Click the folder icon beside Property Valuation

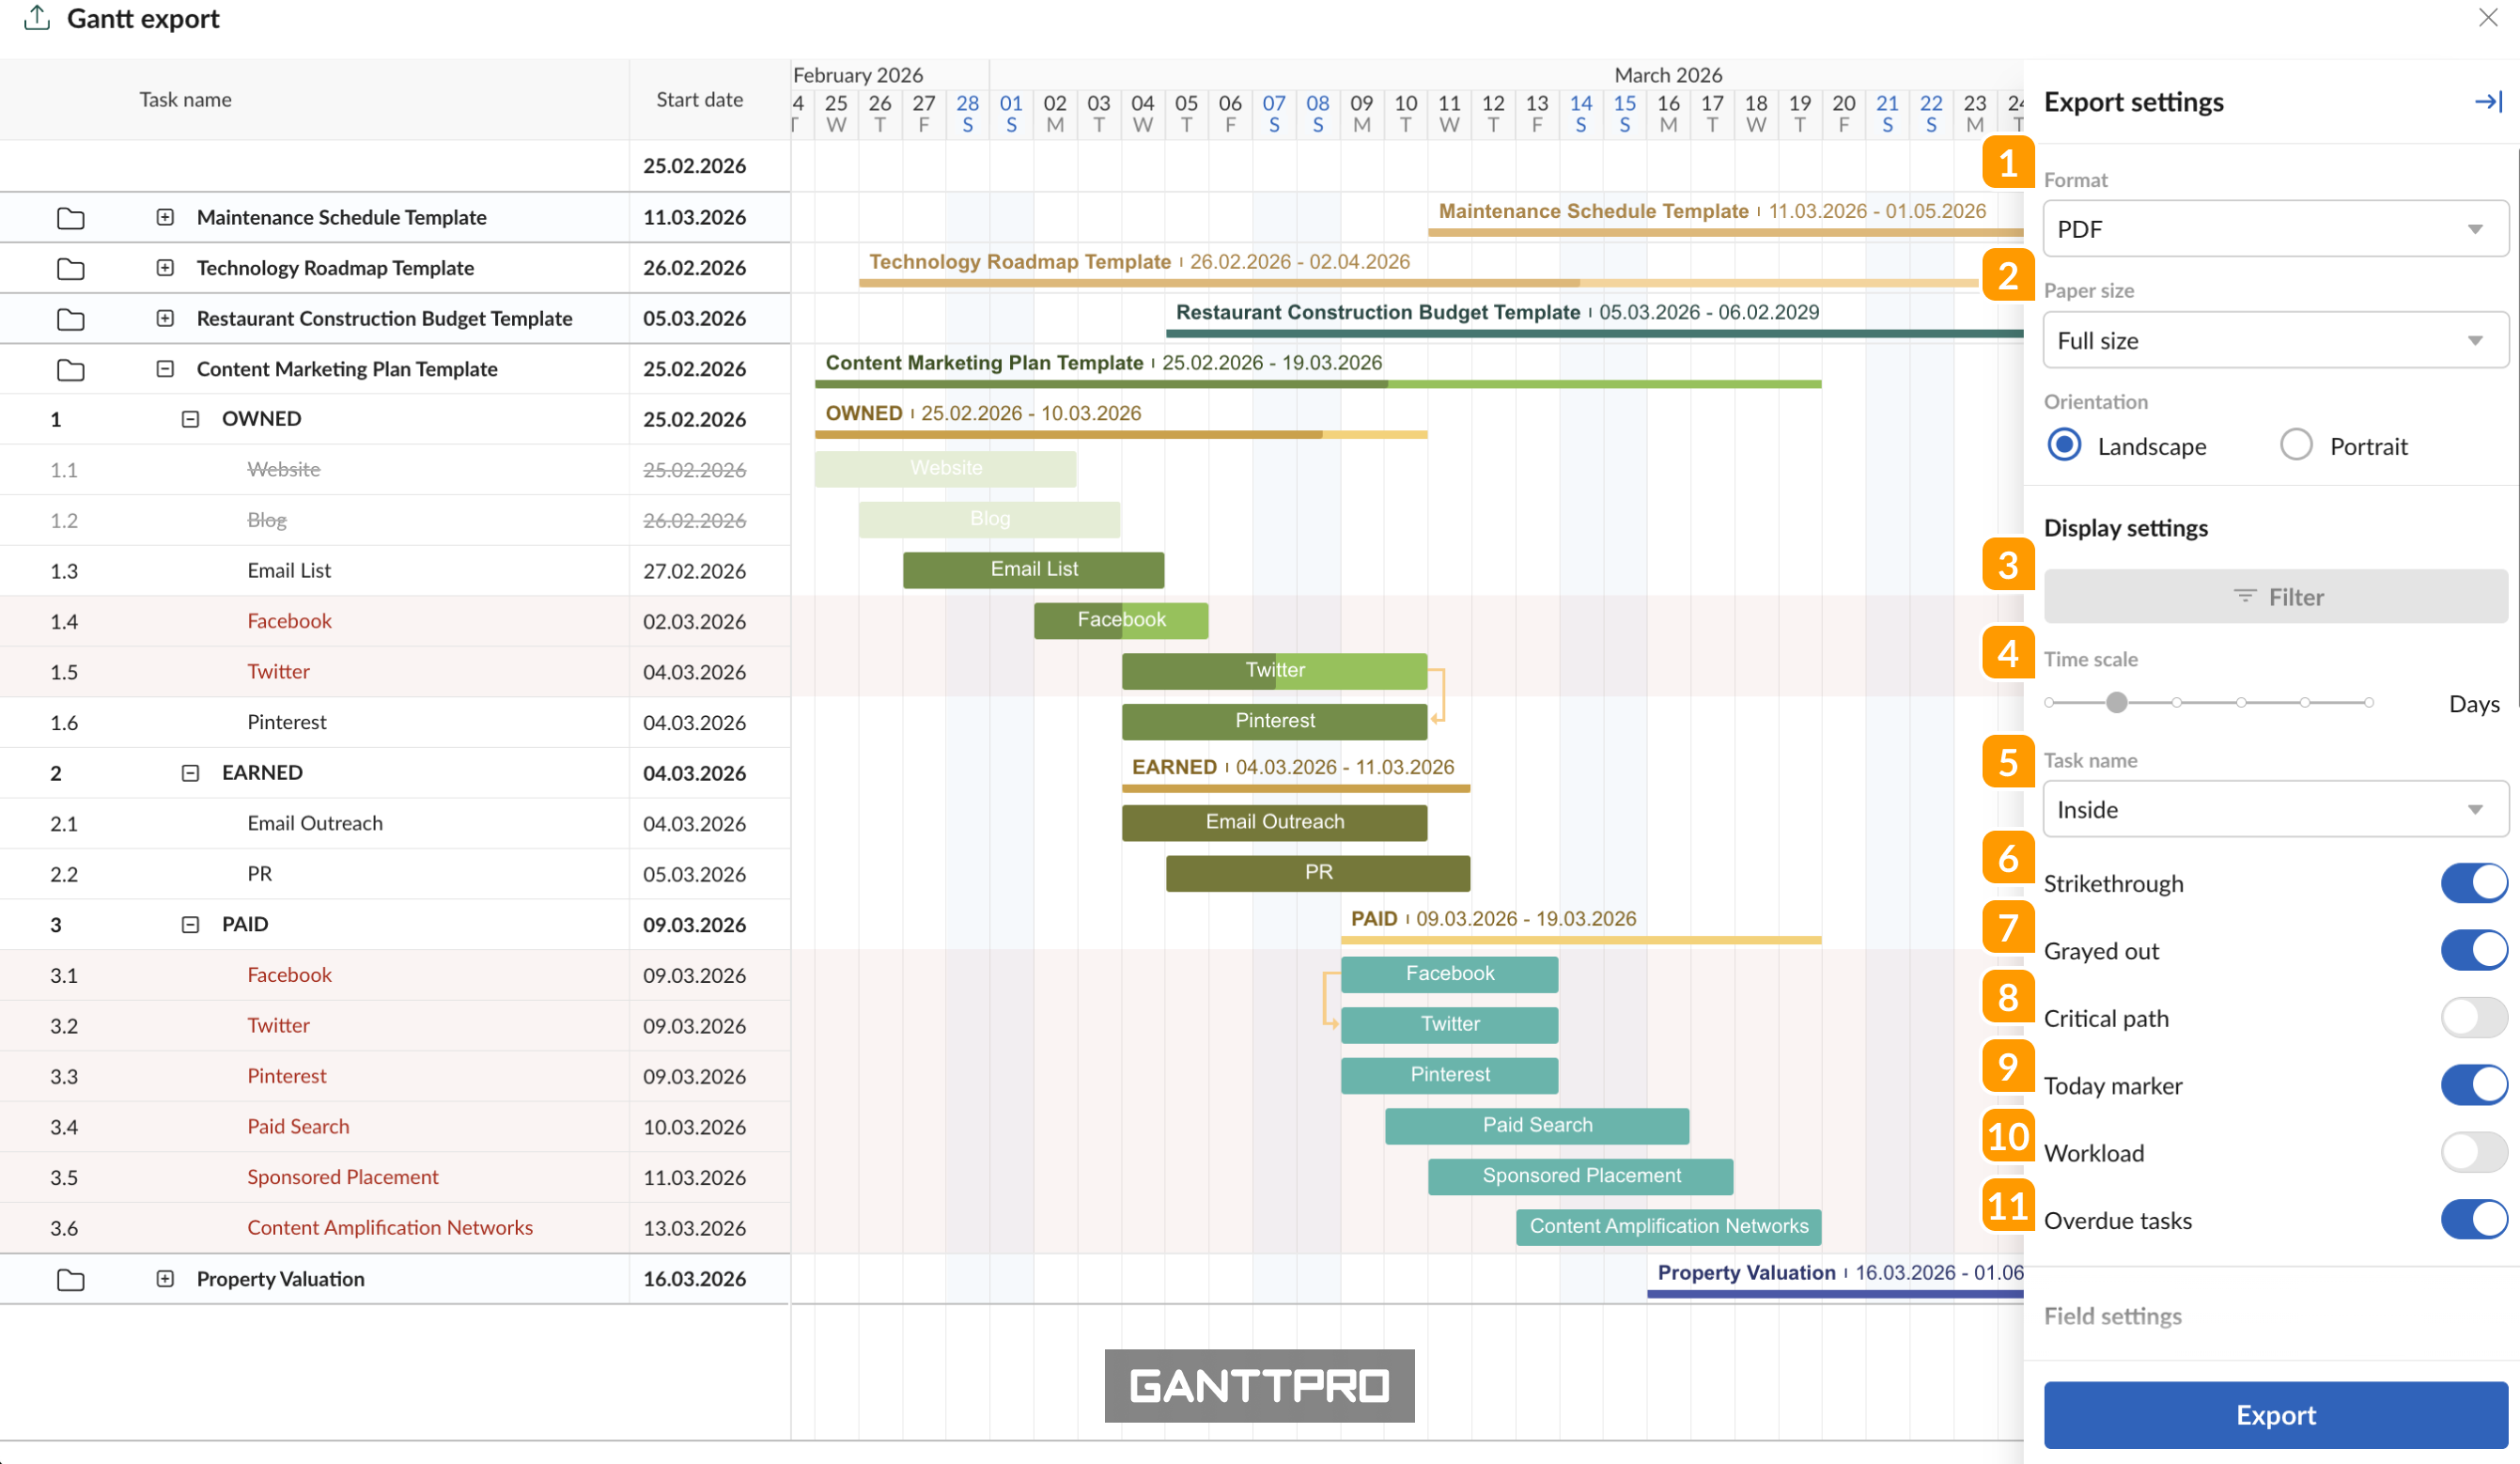tap(70, 1279)
